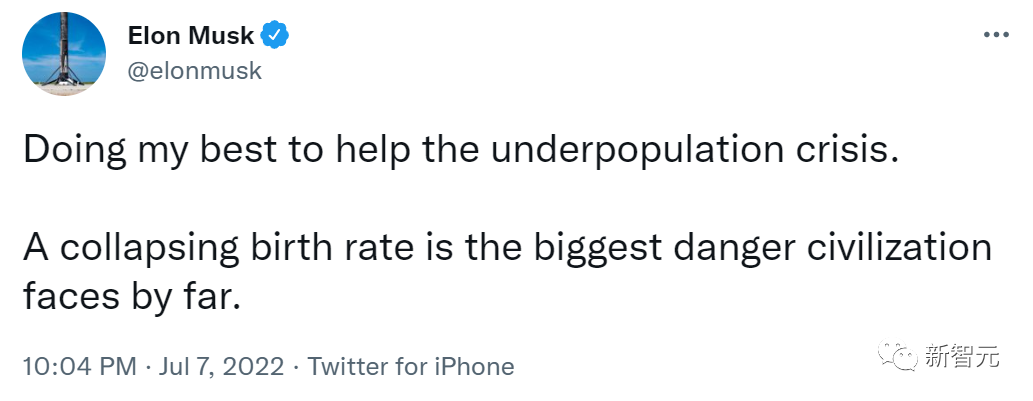This screenshot has width=1033, height=401.
Task: Click the Jul 7, 2022 date
Action: 217,366
